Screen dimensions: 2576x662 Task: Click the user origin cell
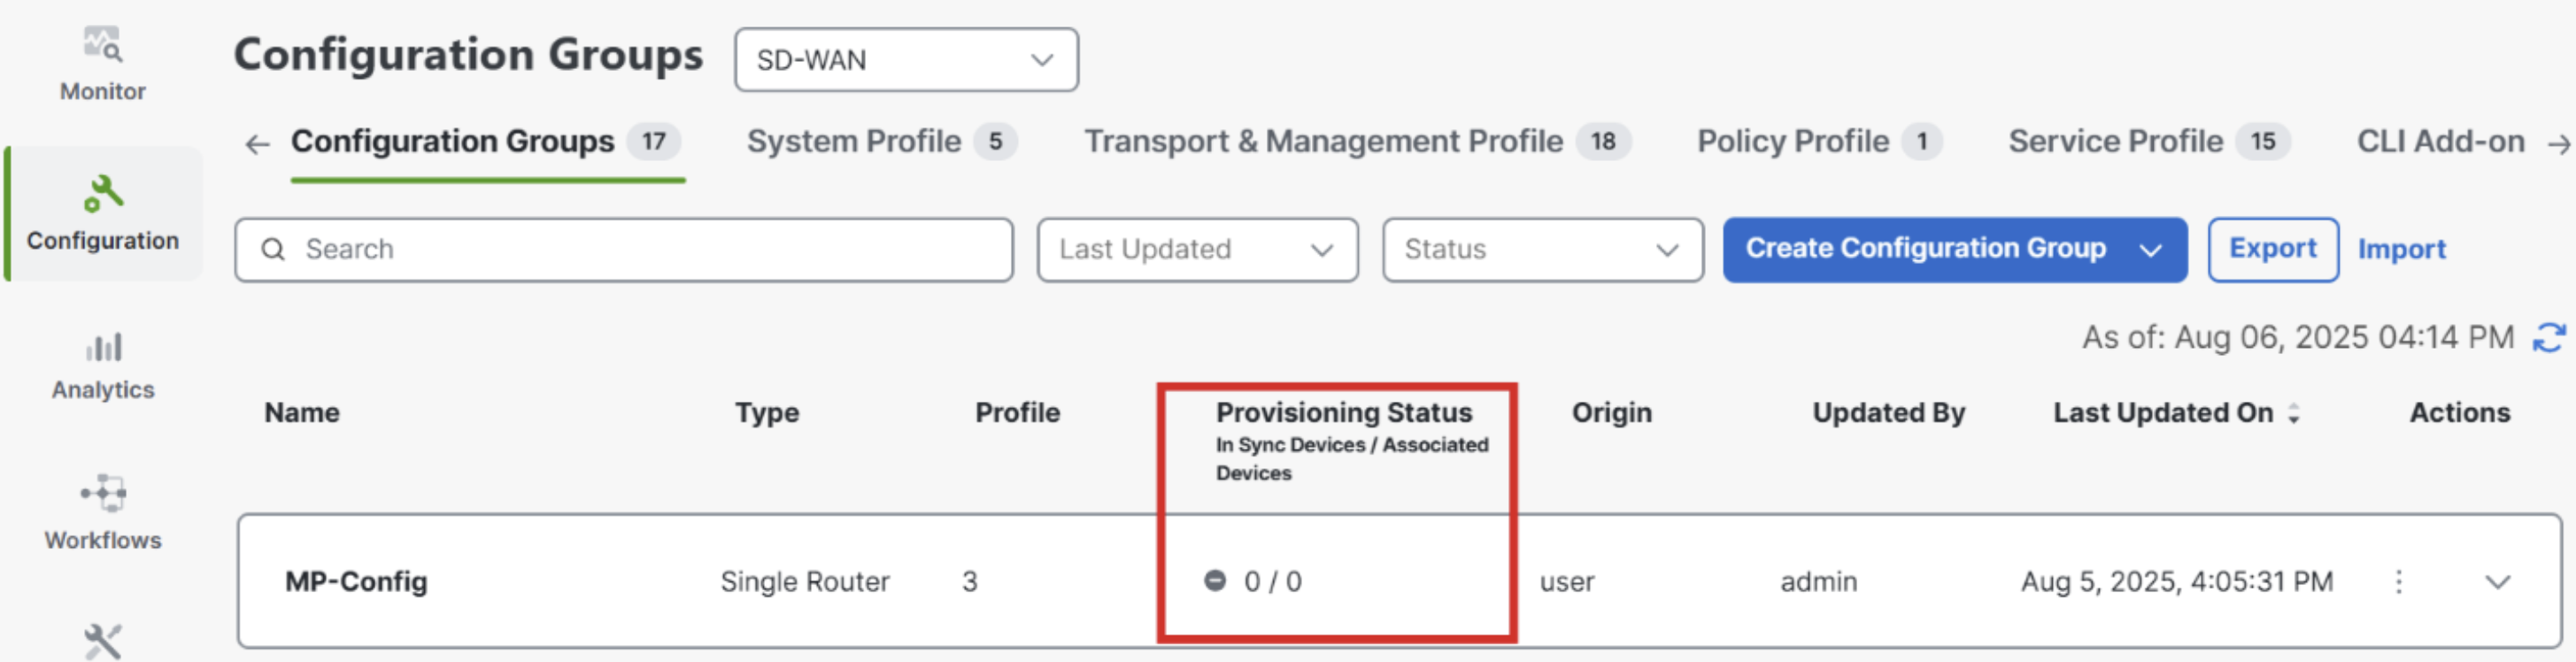pyautogui.click(x=1567, y=582)
